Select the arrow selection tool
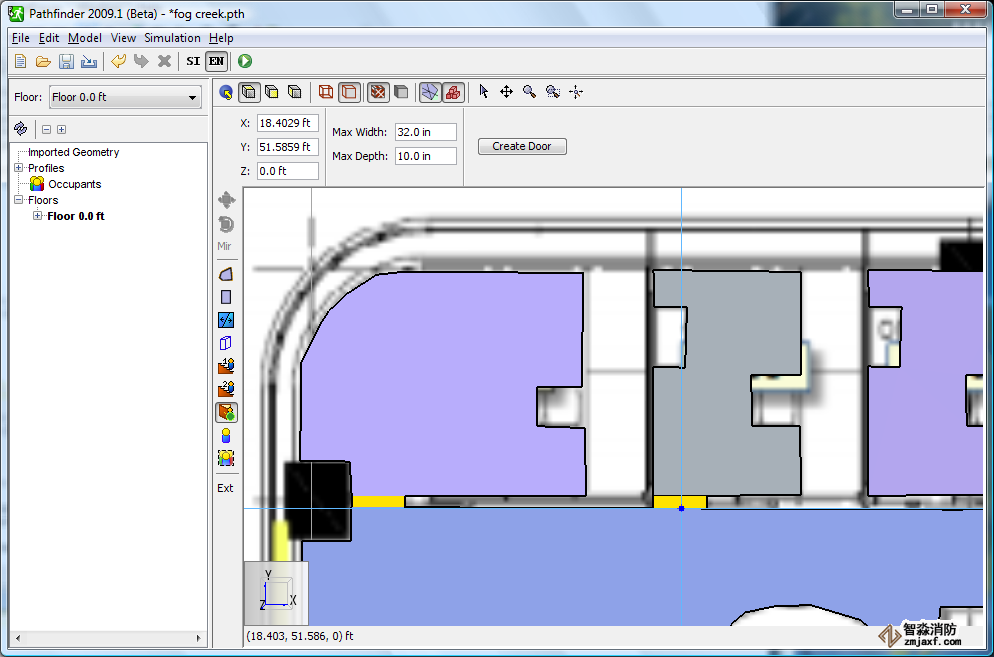Viewport: 994px width, 657px height. [x=484, y=92]
